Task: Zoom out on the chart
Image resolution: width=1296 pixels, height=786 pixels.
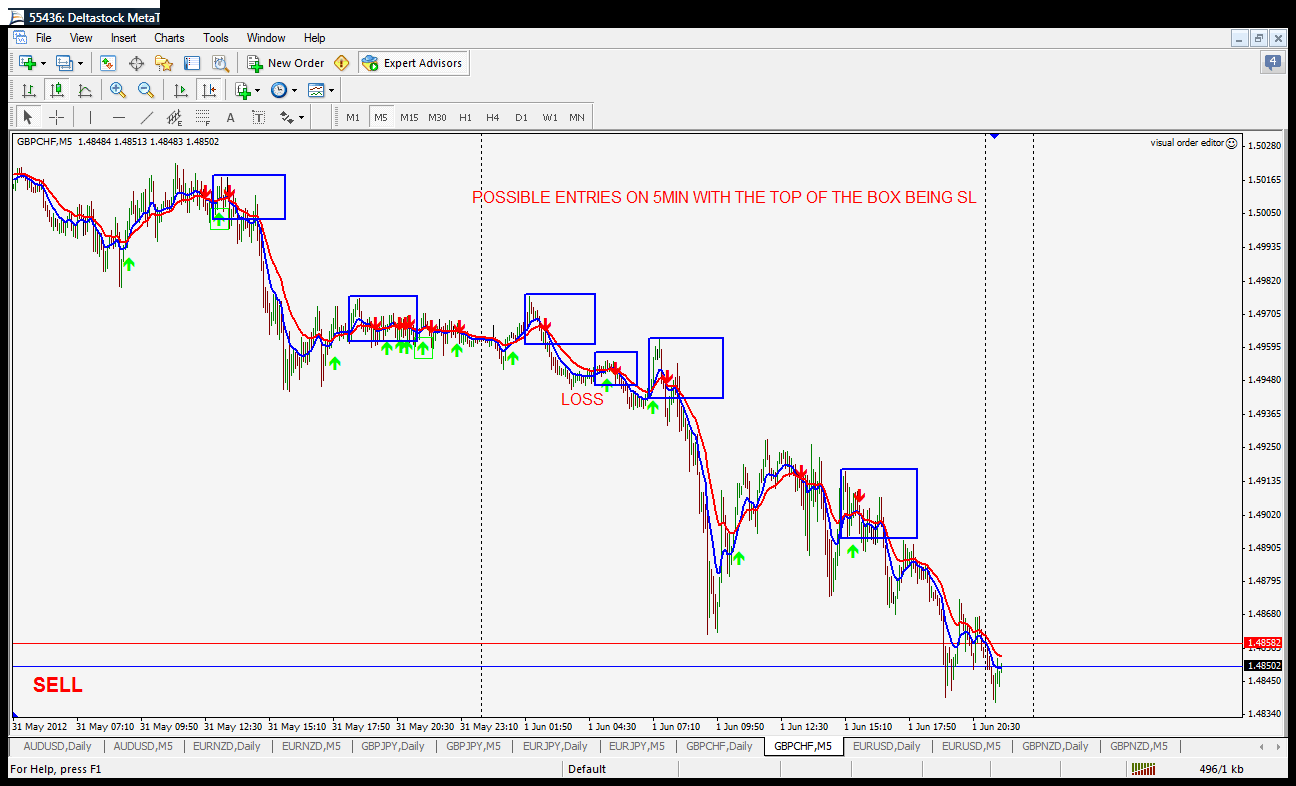Action: [x=146, y=90]
